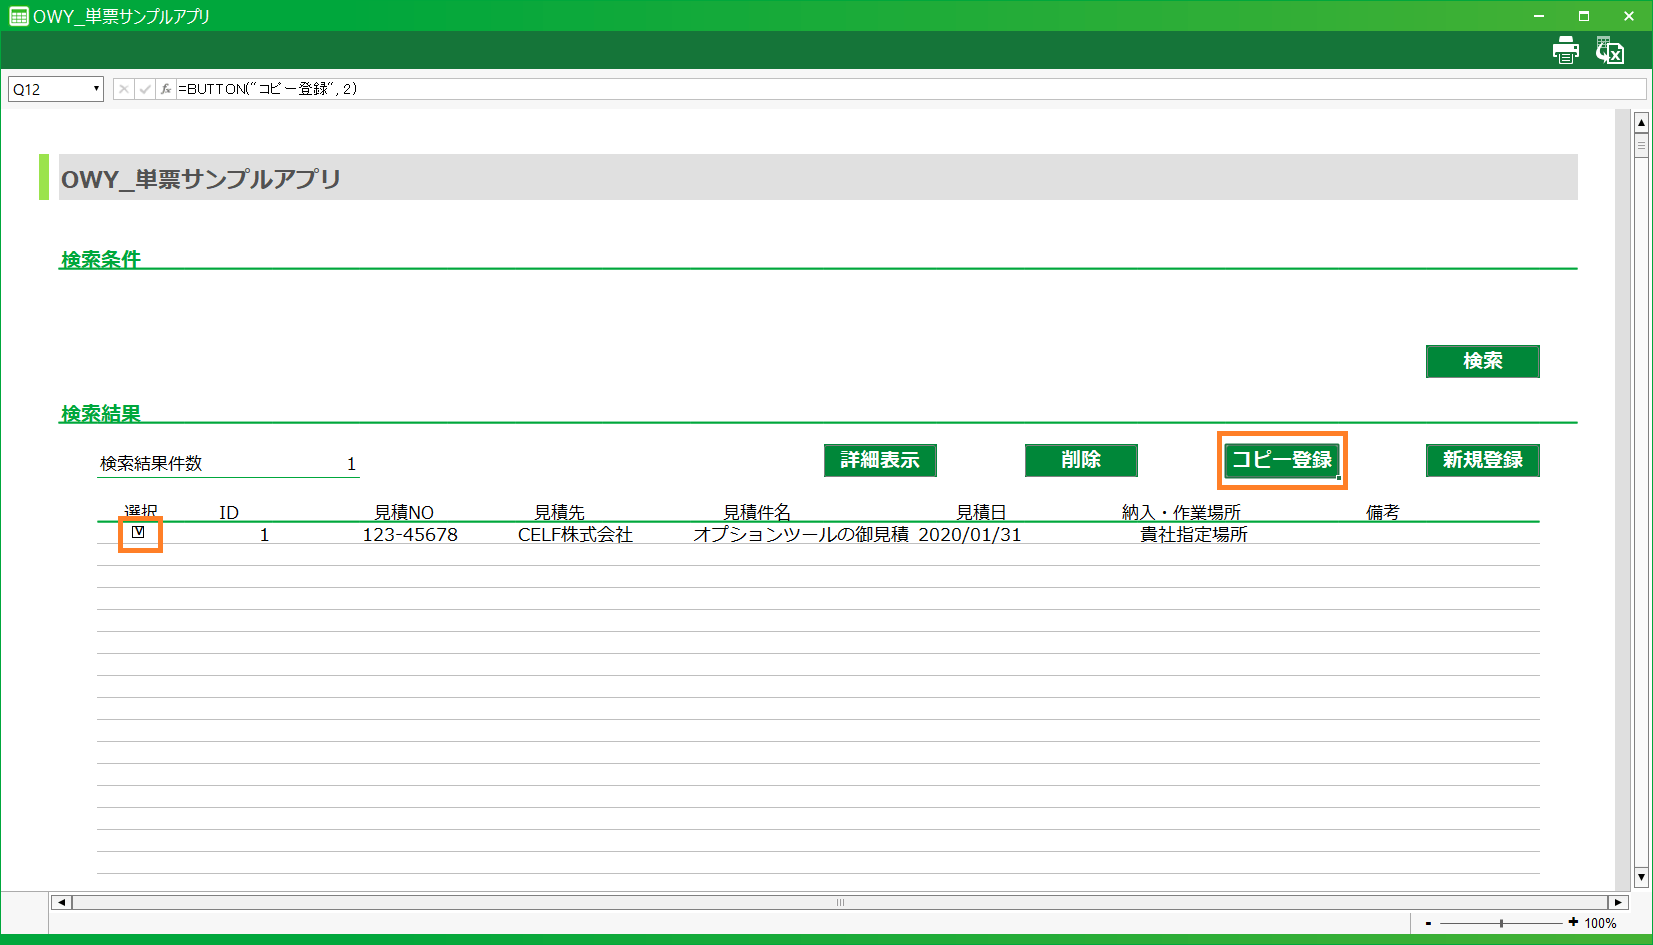1653x945 pixels.
Task: Click the 新規登録 button
Action: (x=1482, y=460)
